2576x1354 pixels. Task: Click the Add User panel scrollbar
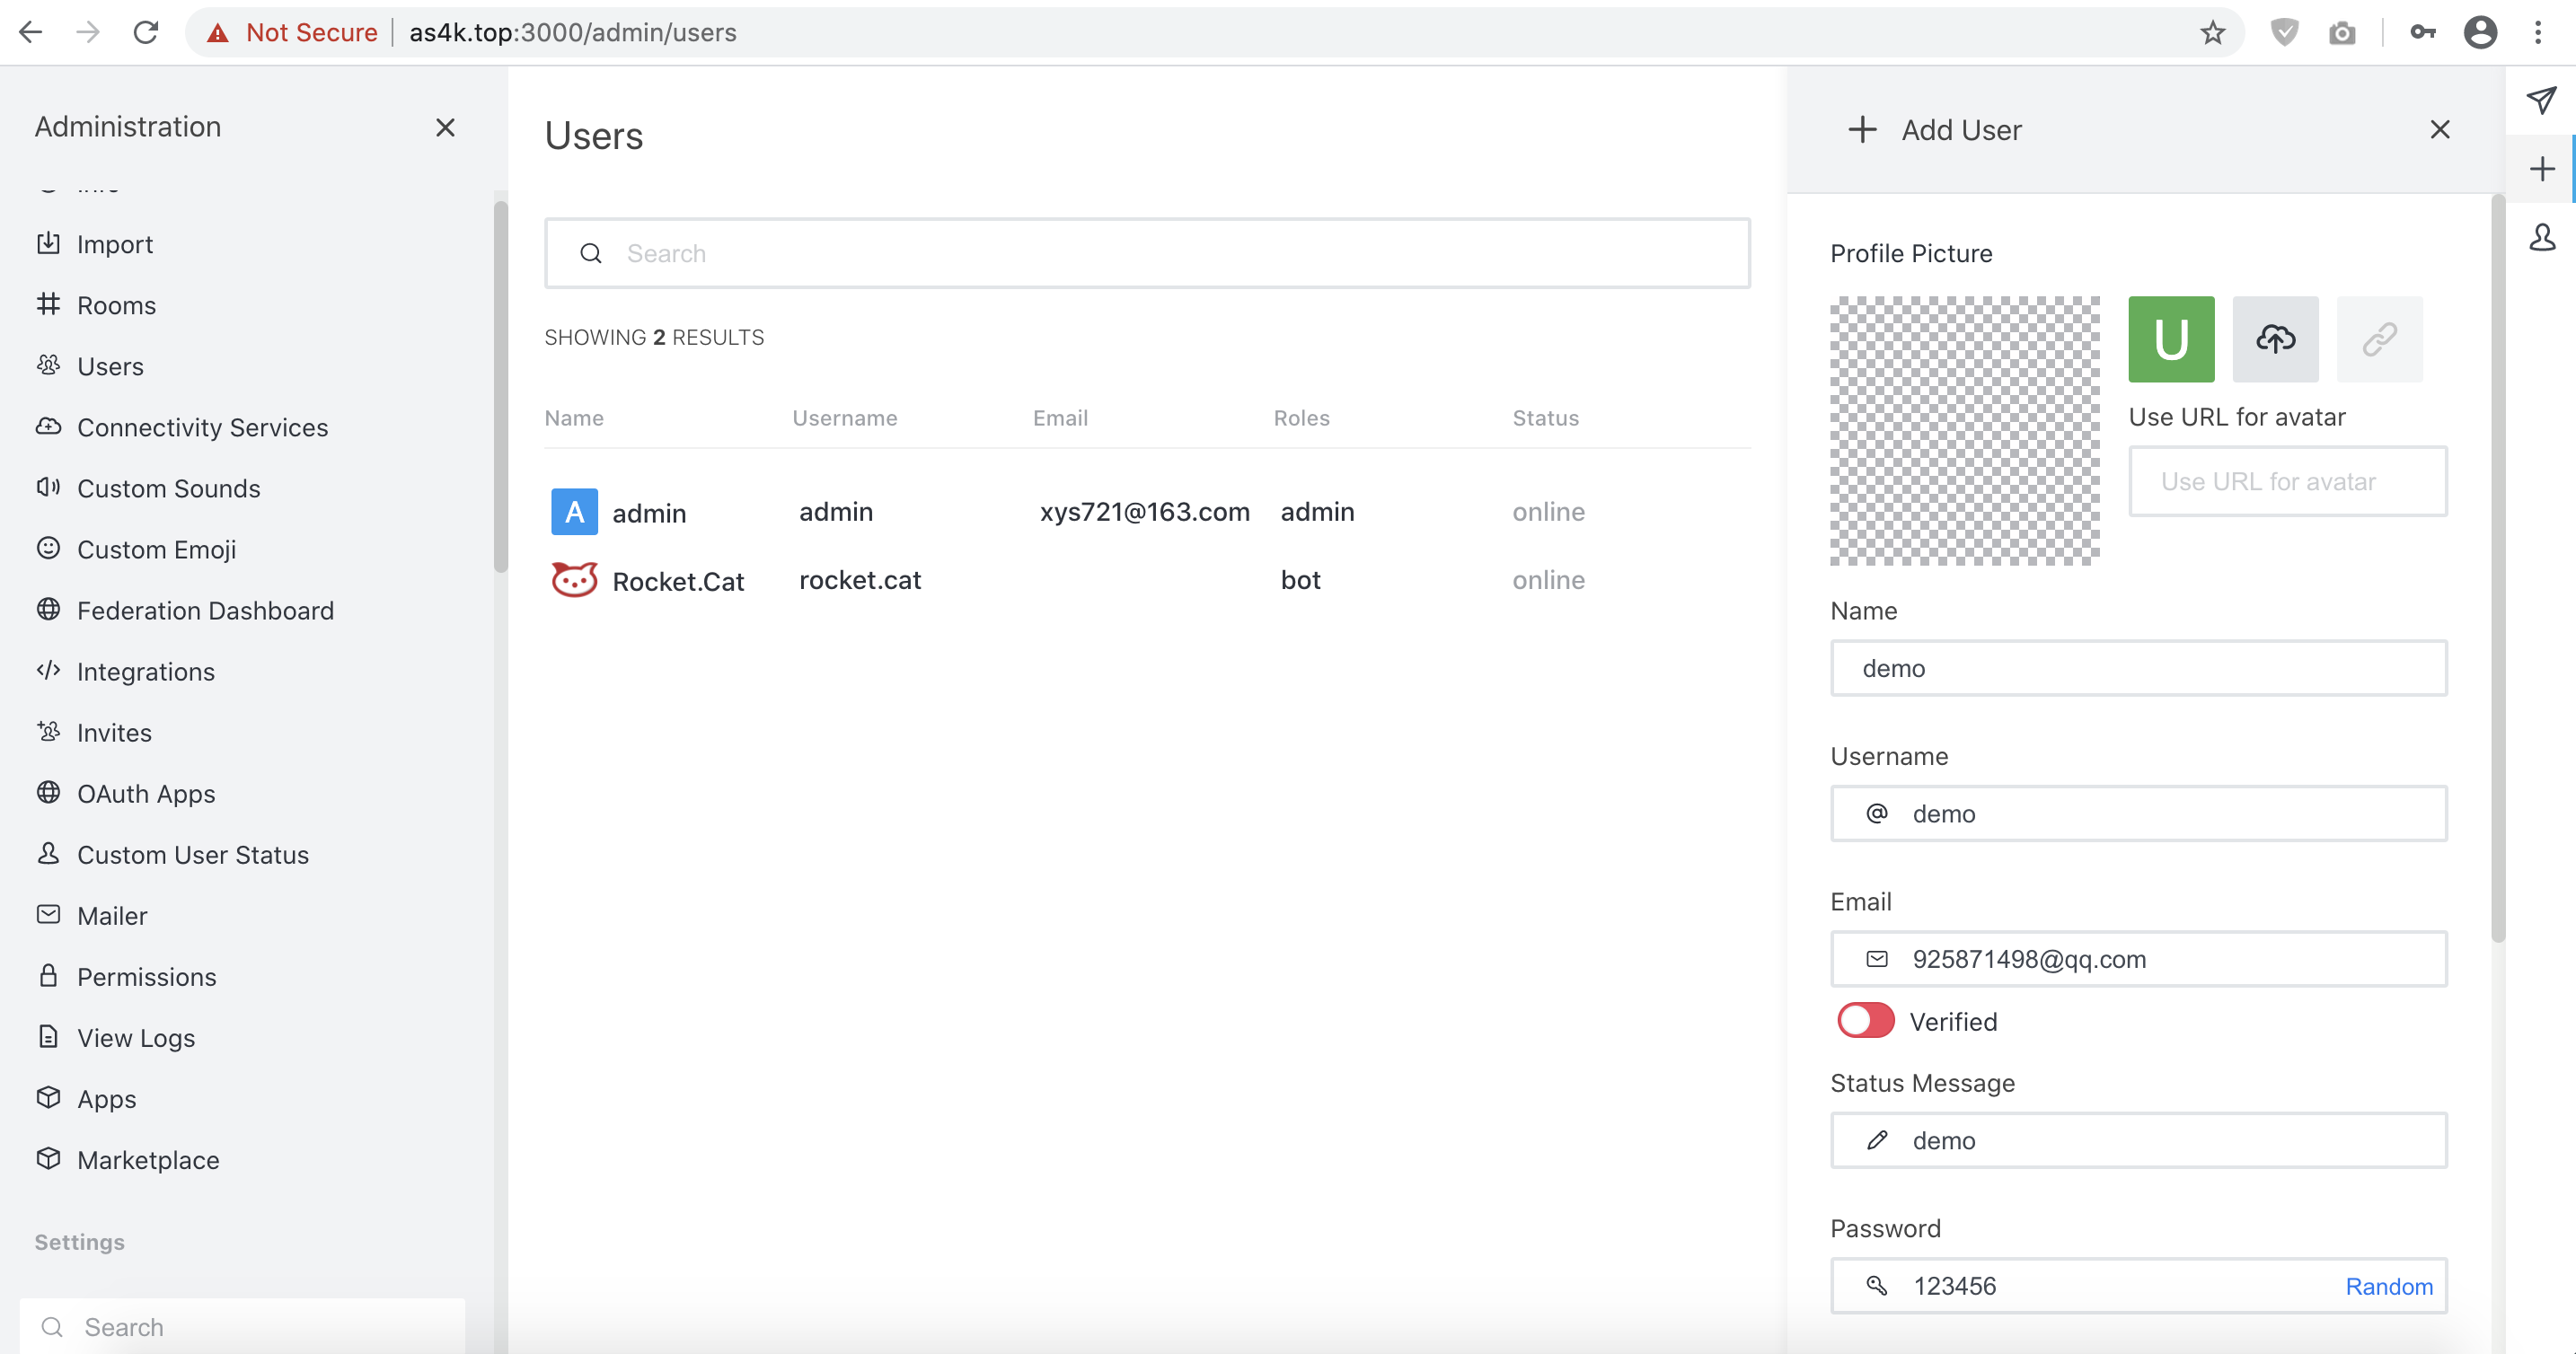point(2497,570)
